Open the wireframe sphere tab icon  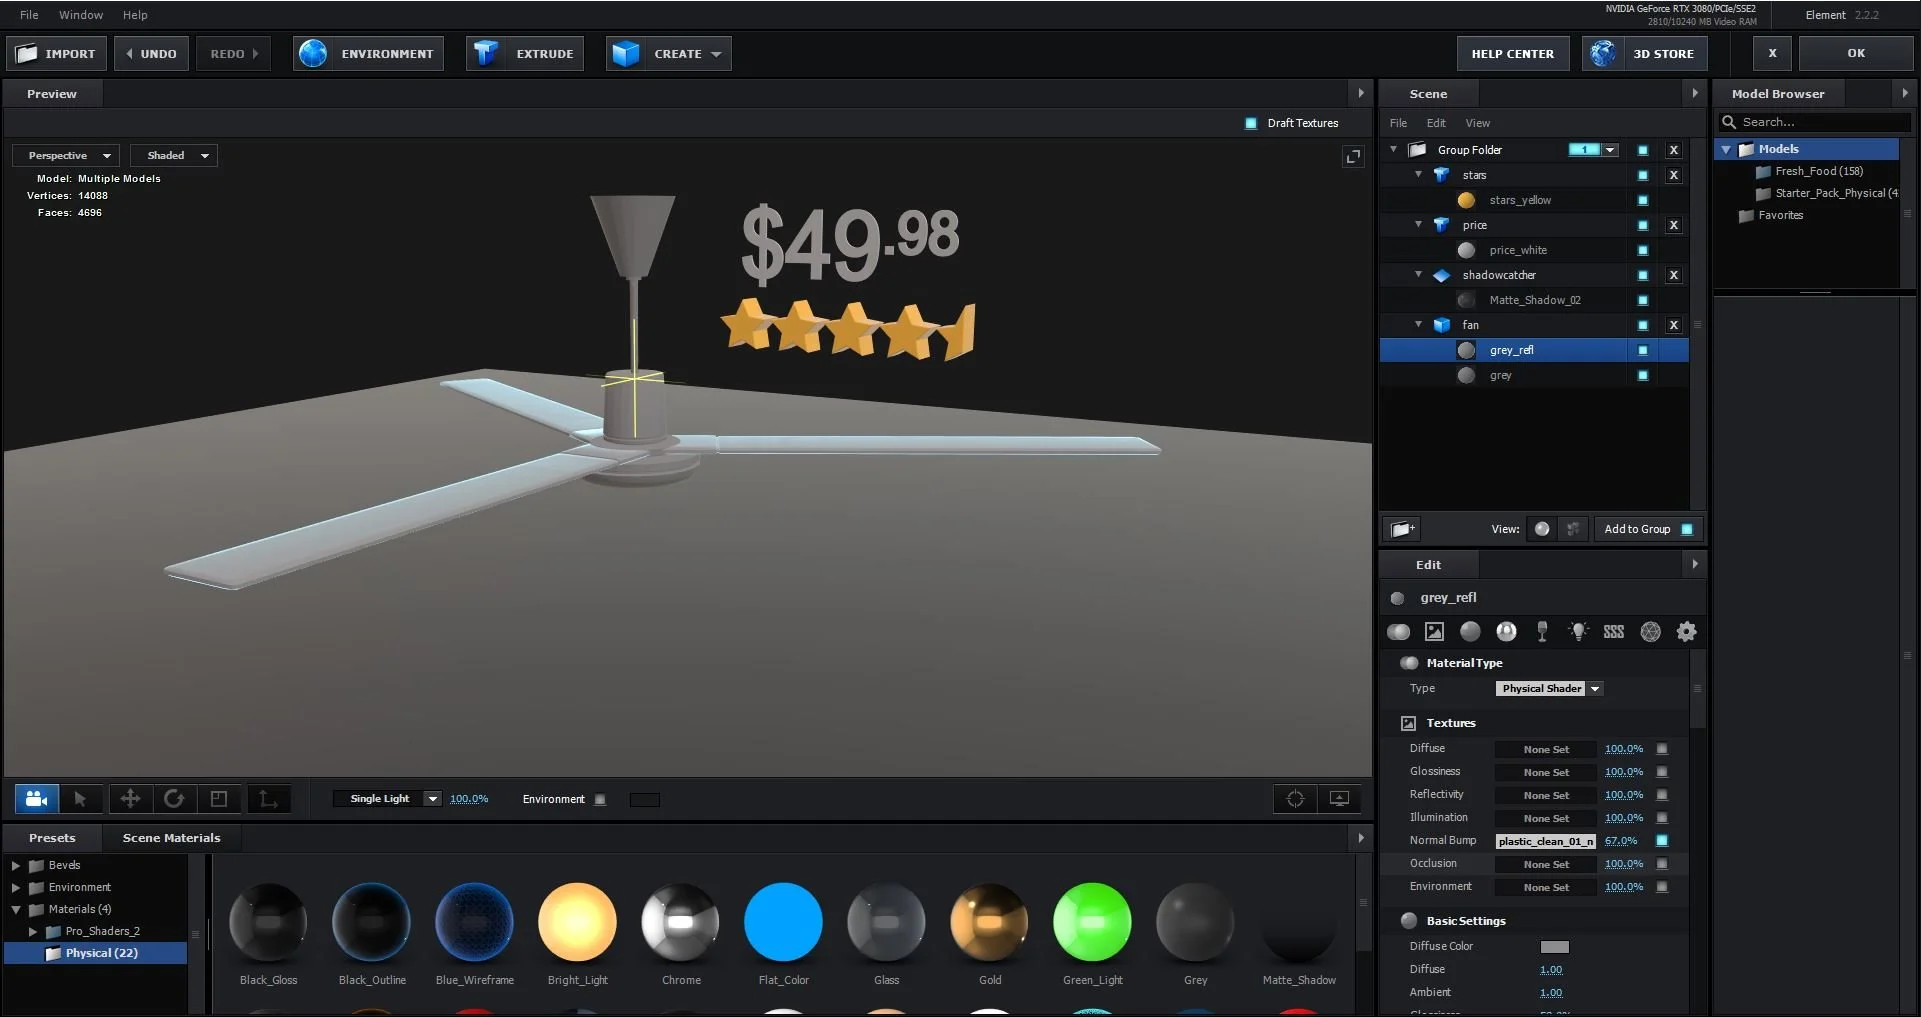[1651, 631]
